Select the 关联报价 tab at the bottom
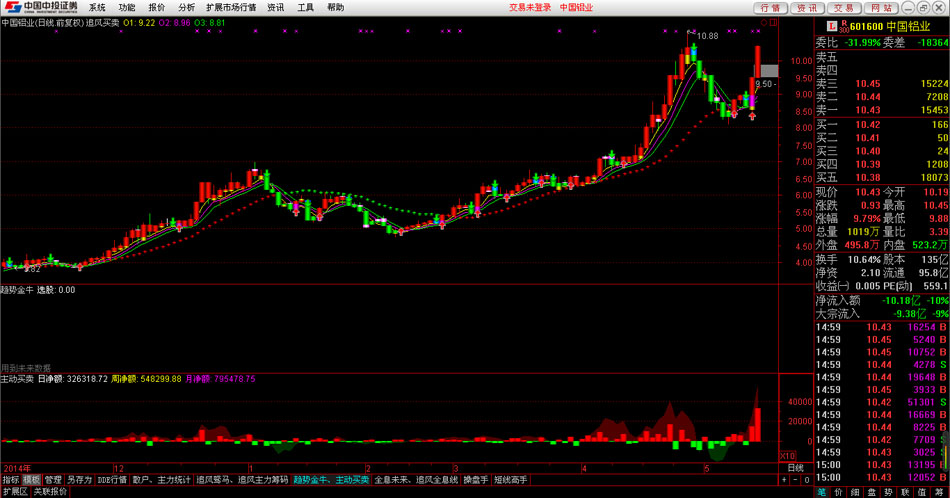Image resolution: width=950 pixels, height=498 pixels. [x=50, y=492]
